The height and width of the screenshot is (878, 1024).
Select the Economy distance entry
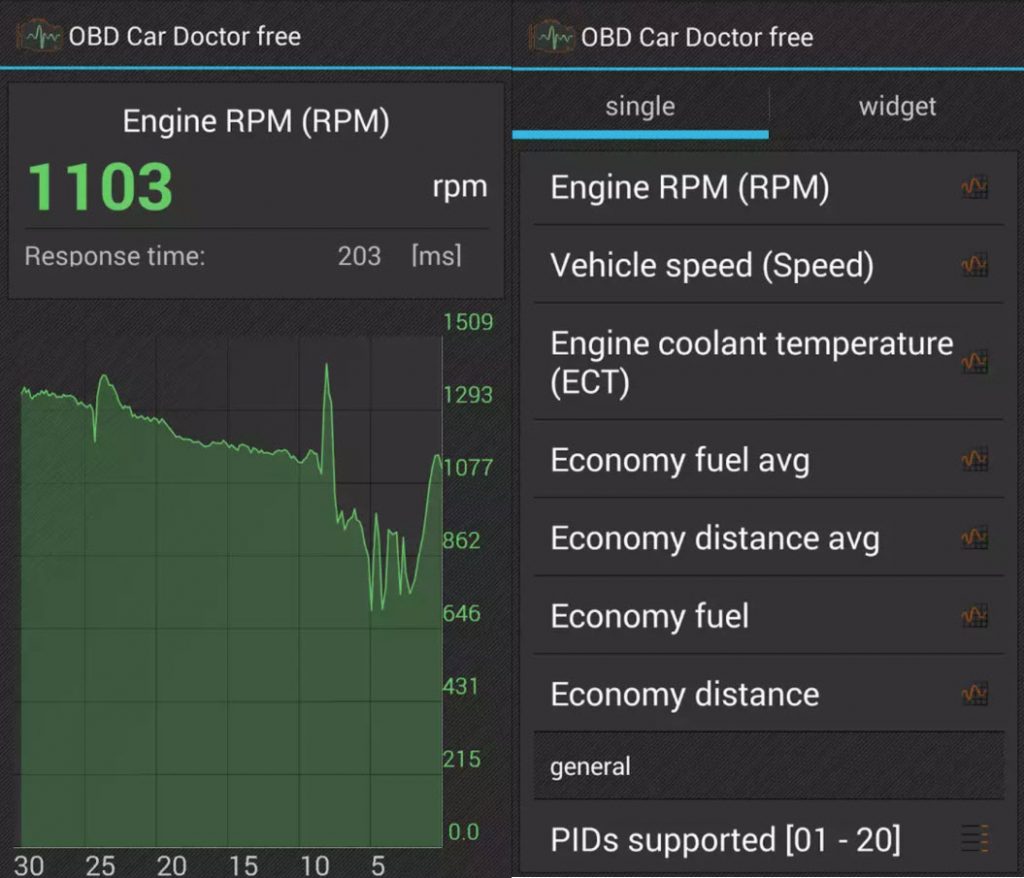(x=769, y=694)
